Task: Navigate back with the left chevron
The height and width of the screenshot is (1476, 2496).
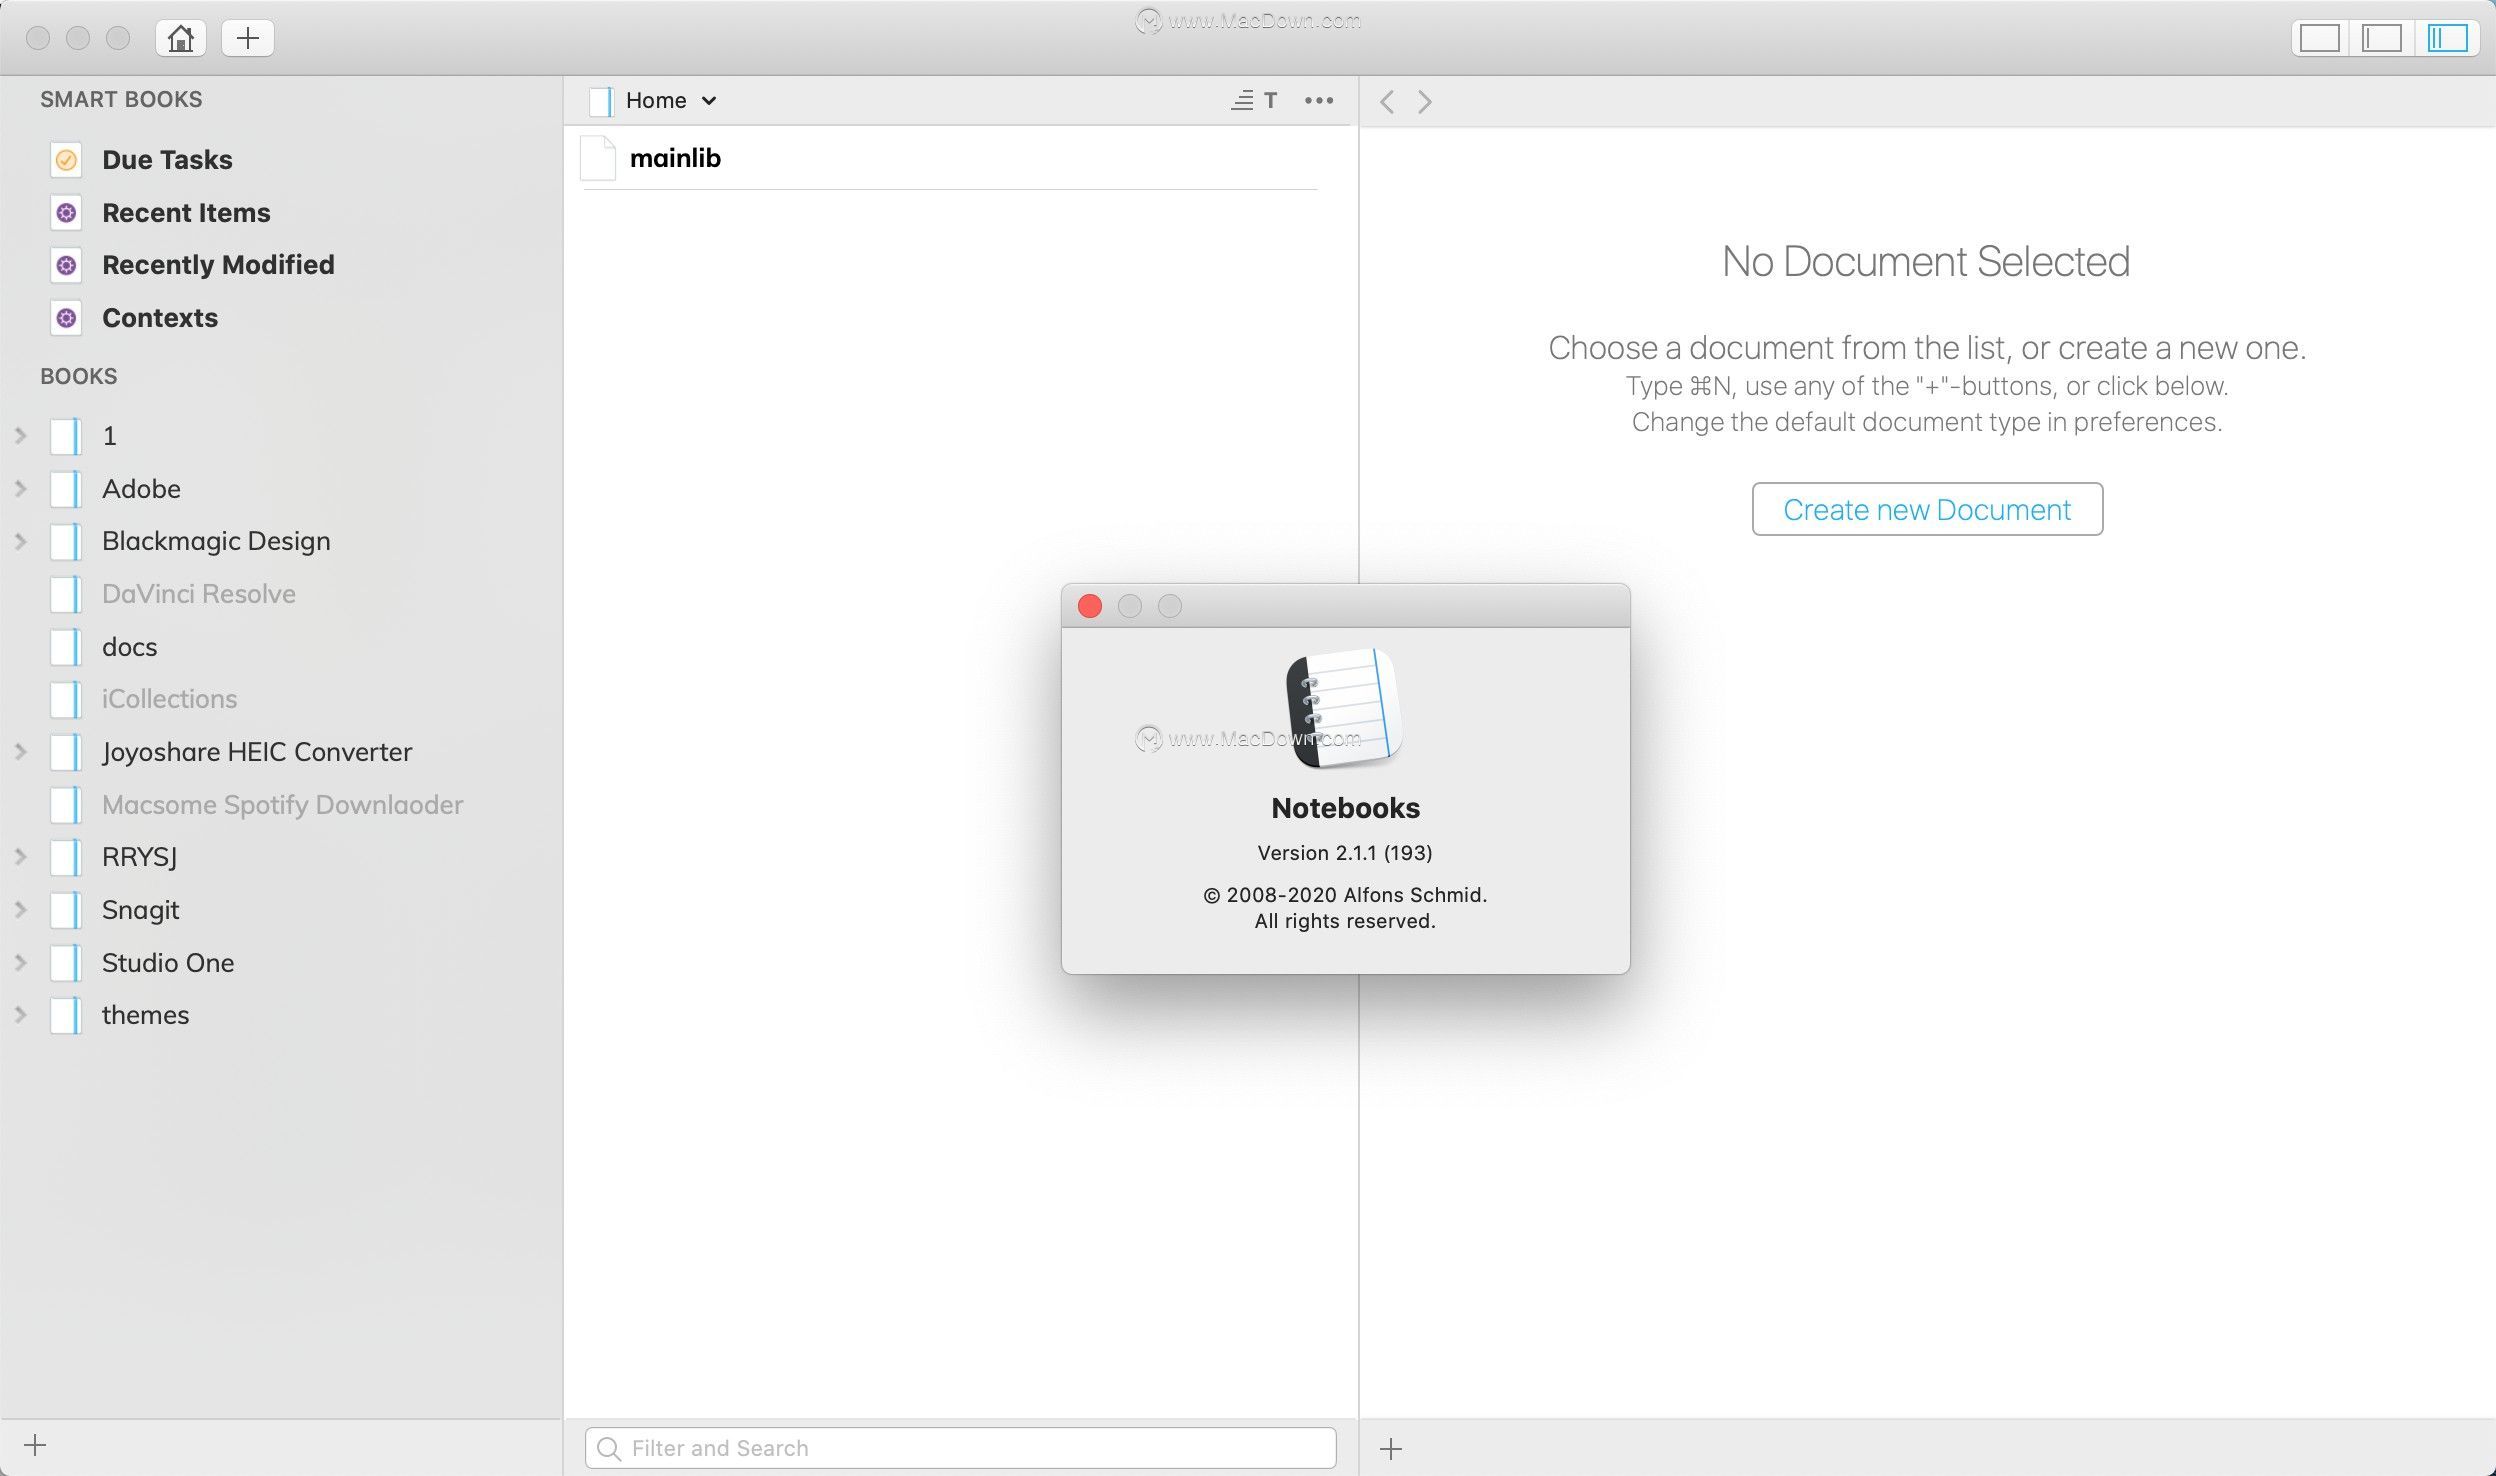Action: click(x=1387, y=101)
